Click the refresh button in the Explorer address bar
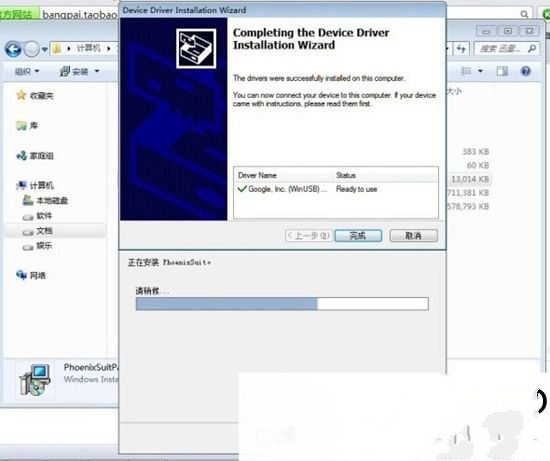This screenshot has height=461, width=550. click(461, 49)
